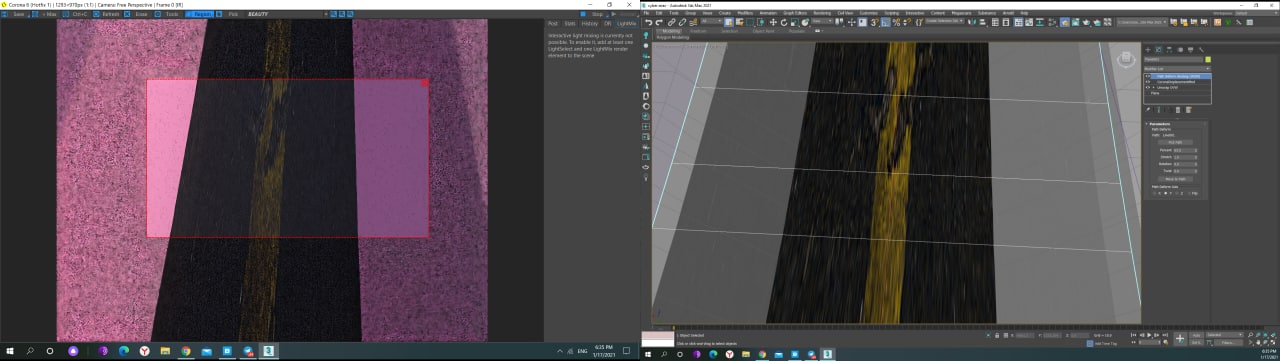This screenshot has height=361, width=1280.
Task: Click Select Object tool in 3ds Max
Action: click(x=728, y=22)
